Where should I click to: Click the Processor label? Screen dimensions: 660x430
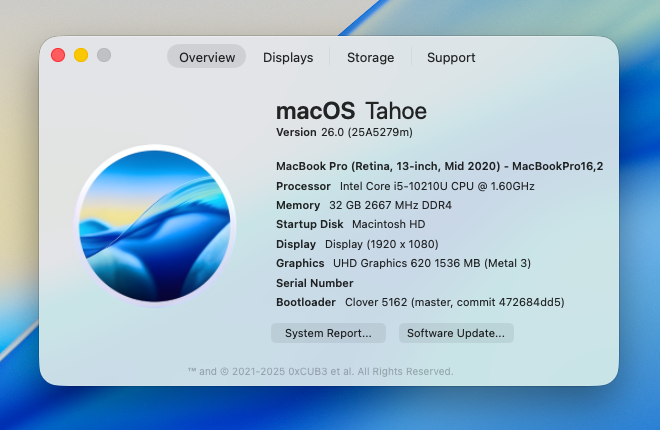[303, 186]
